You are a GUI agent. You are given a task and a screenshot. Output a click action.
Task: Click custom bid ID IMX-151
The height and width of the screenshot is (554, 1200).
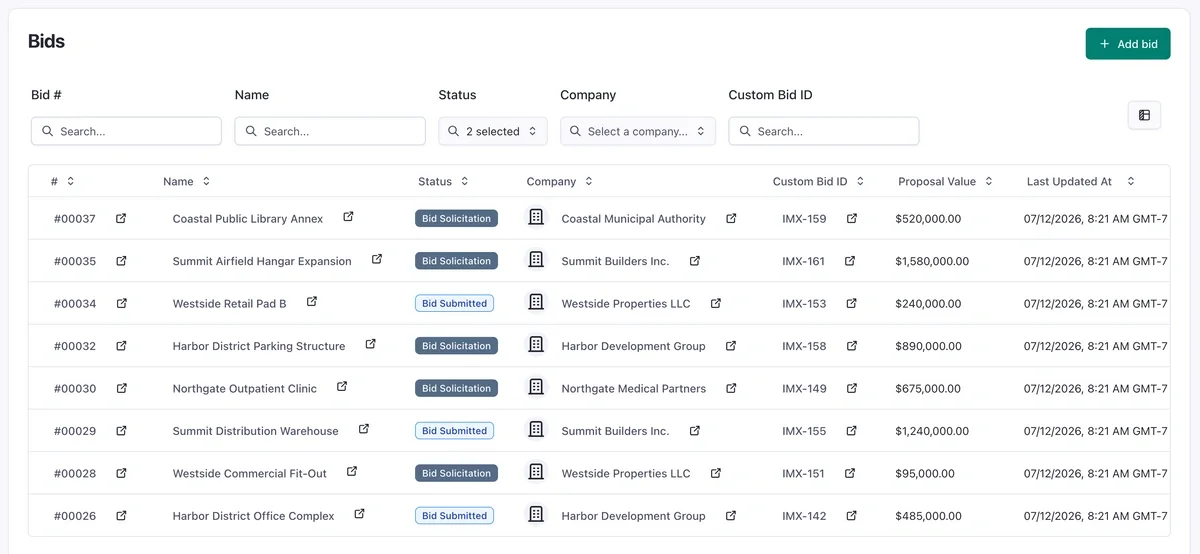coord(803,474)
